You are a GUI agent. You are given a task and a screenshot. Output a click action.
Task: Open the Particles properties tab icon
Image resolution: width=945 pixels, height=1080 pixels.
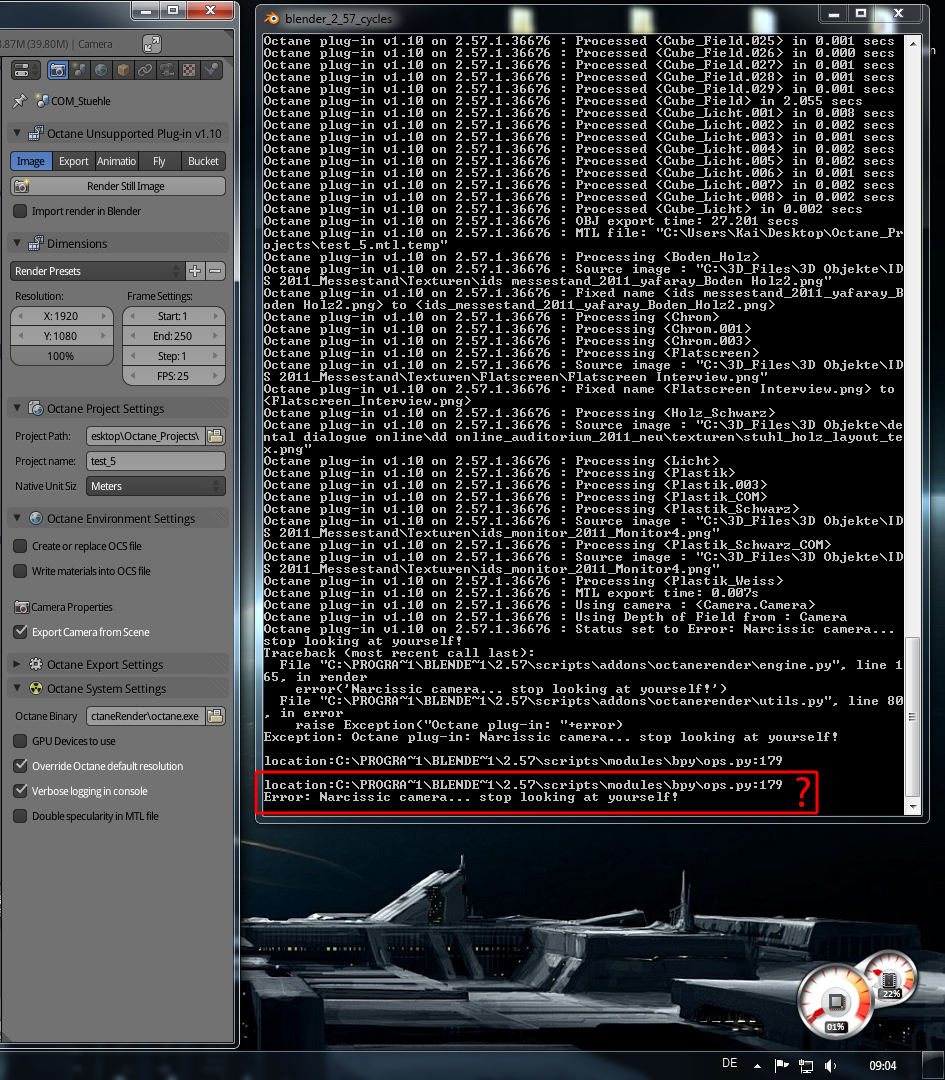tap(211, 70)
